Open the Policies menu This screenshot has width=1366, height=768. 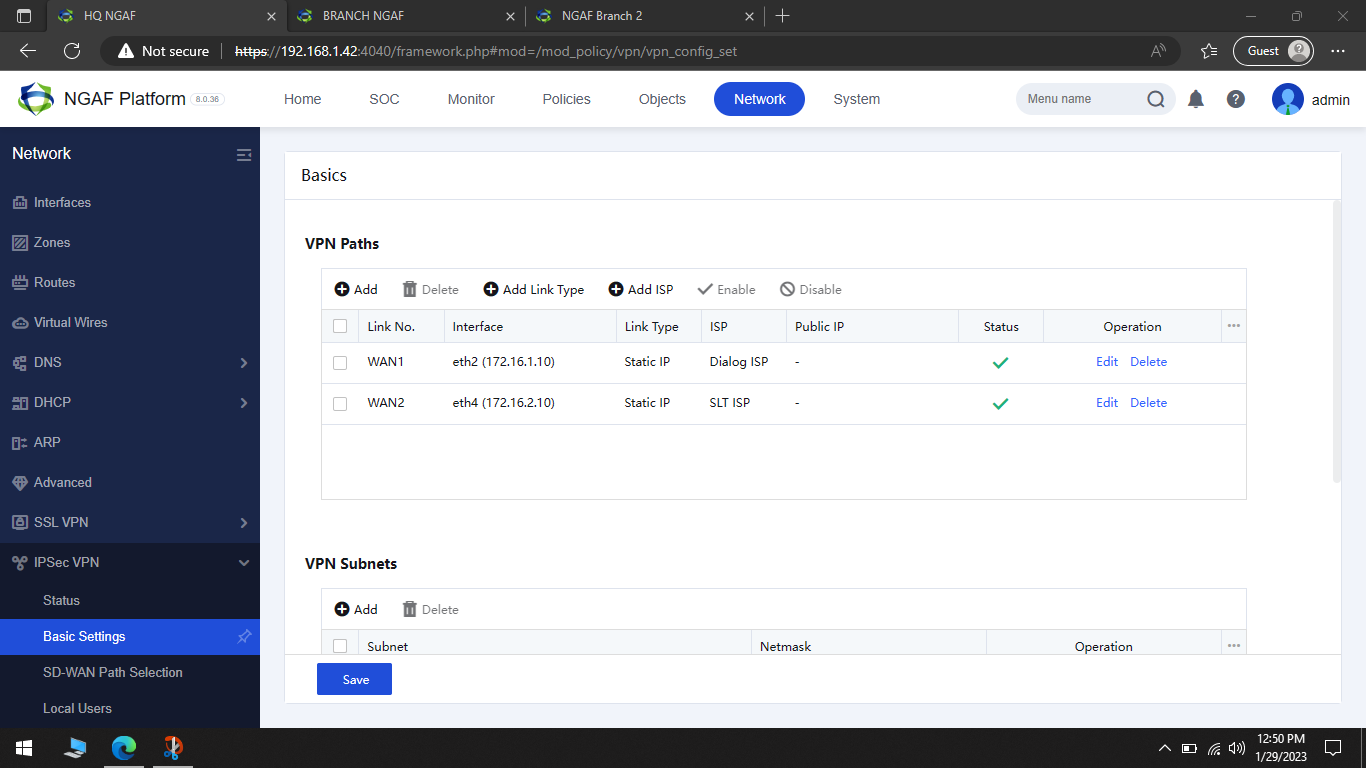point(566,98)
